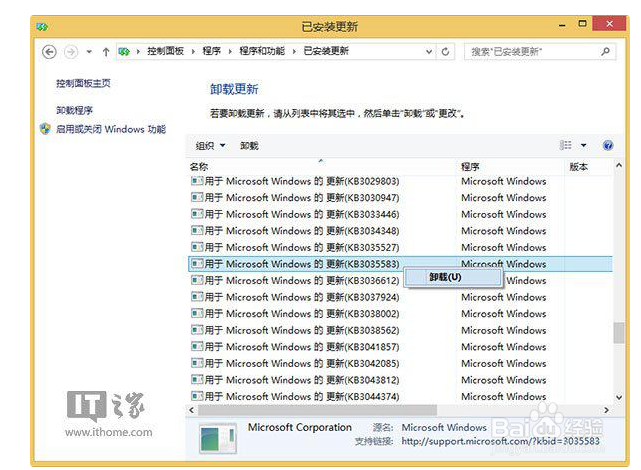Open the recent locations dropdown arrow
The image size is (641, 470).
(89, 52)
